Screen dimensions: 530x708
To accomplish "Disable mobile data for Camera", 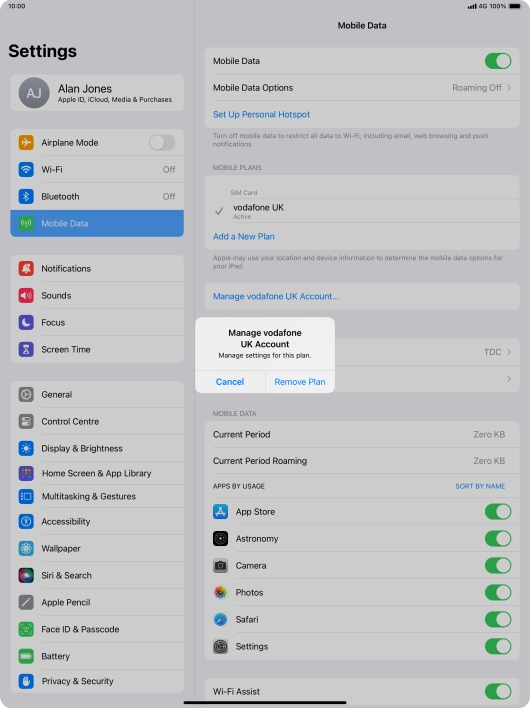I will pyautogui.click(x=498, y=565).
